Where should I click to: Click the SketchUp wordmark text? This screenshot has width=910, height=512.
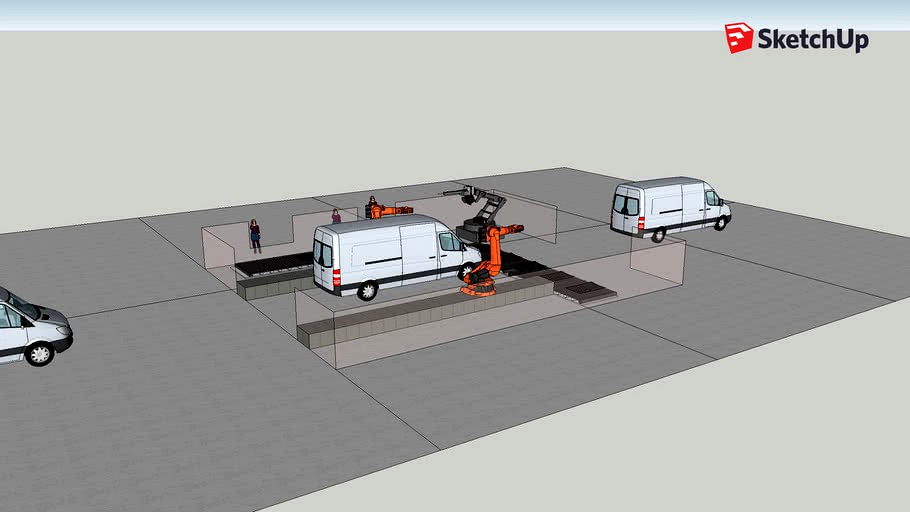(x=813, y=40)
